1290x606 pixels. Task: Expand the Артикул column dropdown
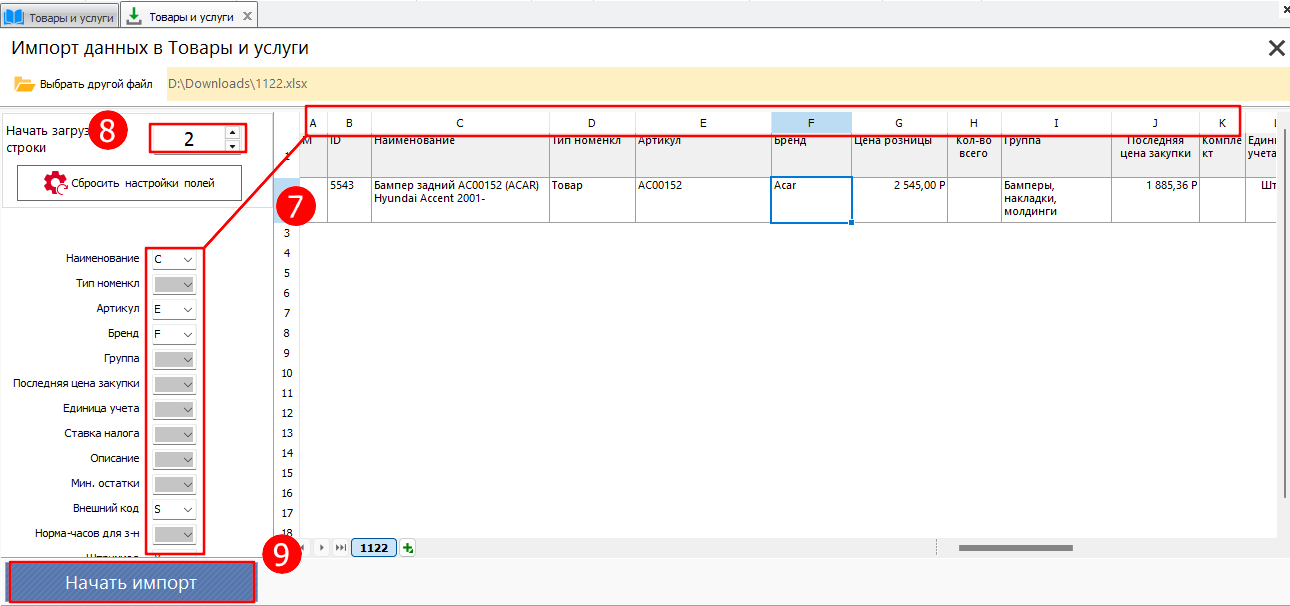[188, 309]
